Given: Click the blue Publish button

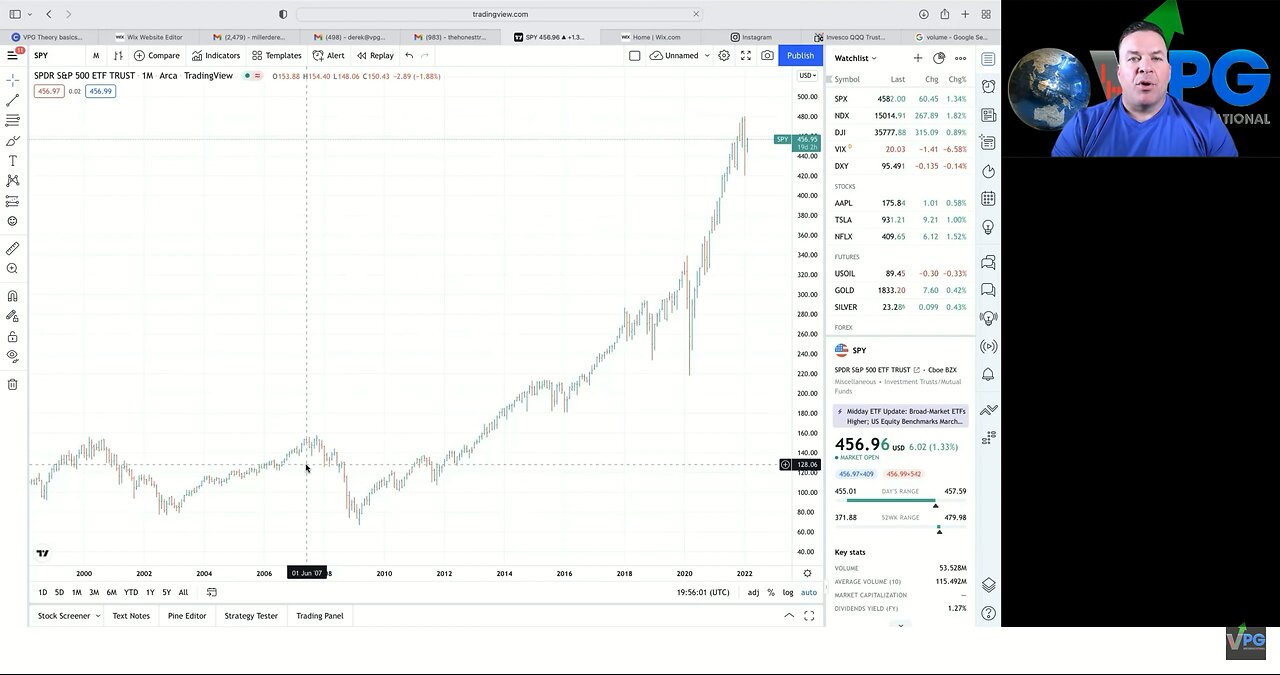Looking at the screenshot, I should coord(800,56).
